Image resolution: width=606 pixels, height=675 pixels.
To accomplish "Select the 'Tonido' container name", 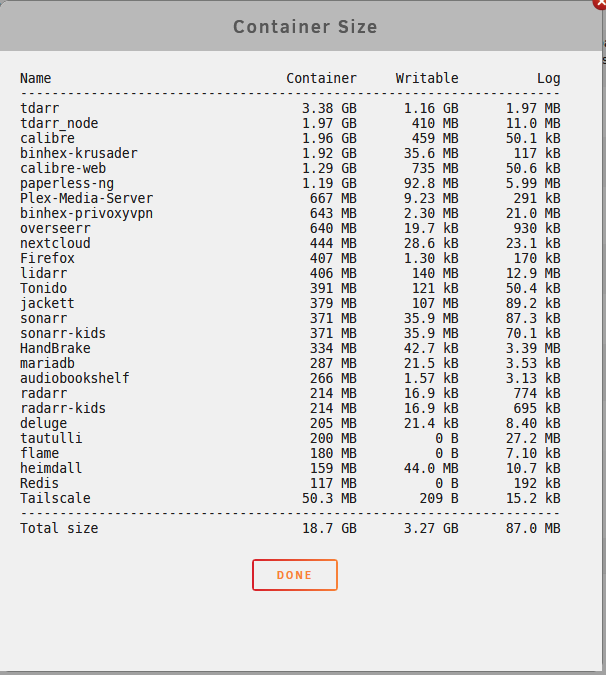I will pyautogui.click(x=43, y=288).
